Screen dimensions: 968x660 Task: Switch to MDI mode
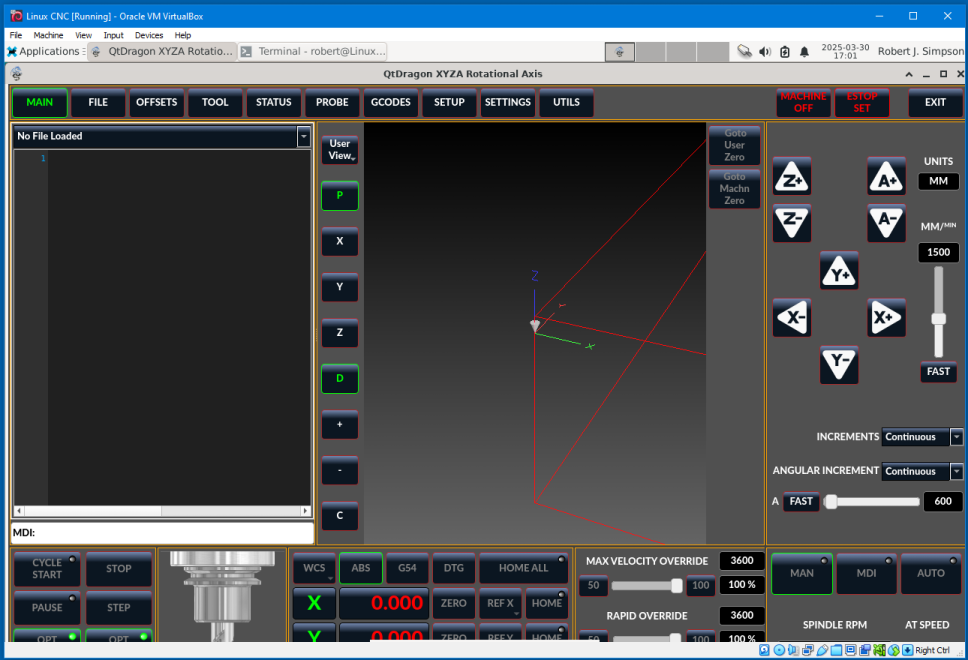tap(866, 573)
